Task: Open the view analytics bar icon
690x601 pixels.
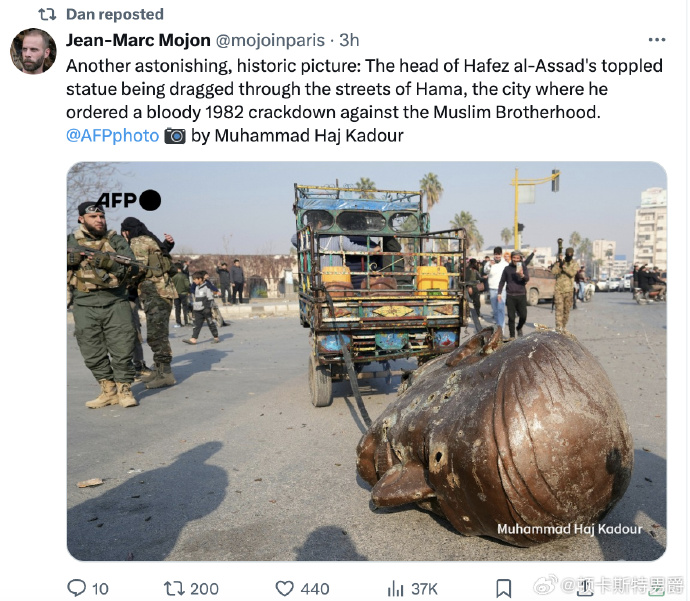Action: 395,589
